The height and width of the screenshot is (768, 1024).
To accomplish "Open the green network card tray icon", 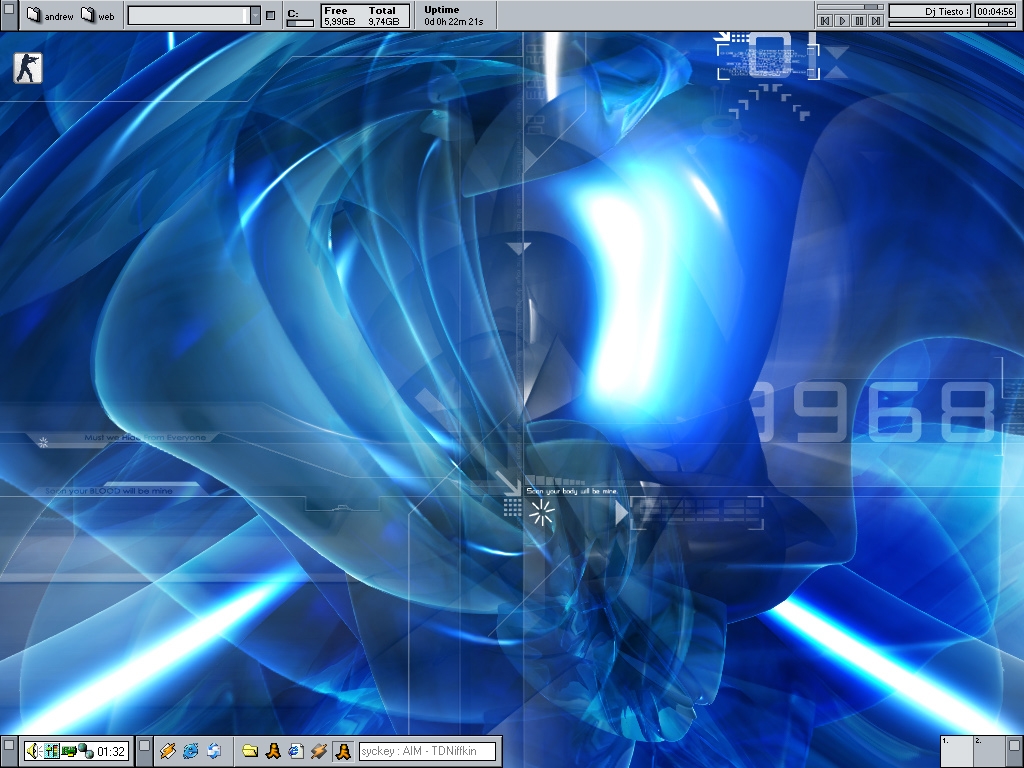I will click(x=69, y=751).
